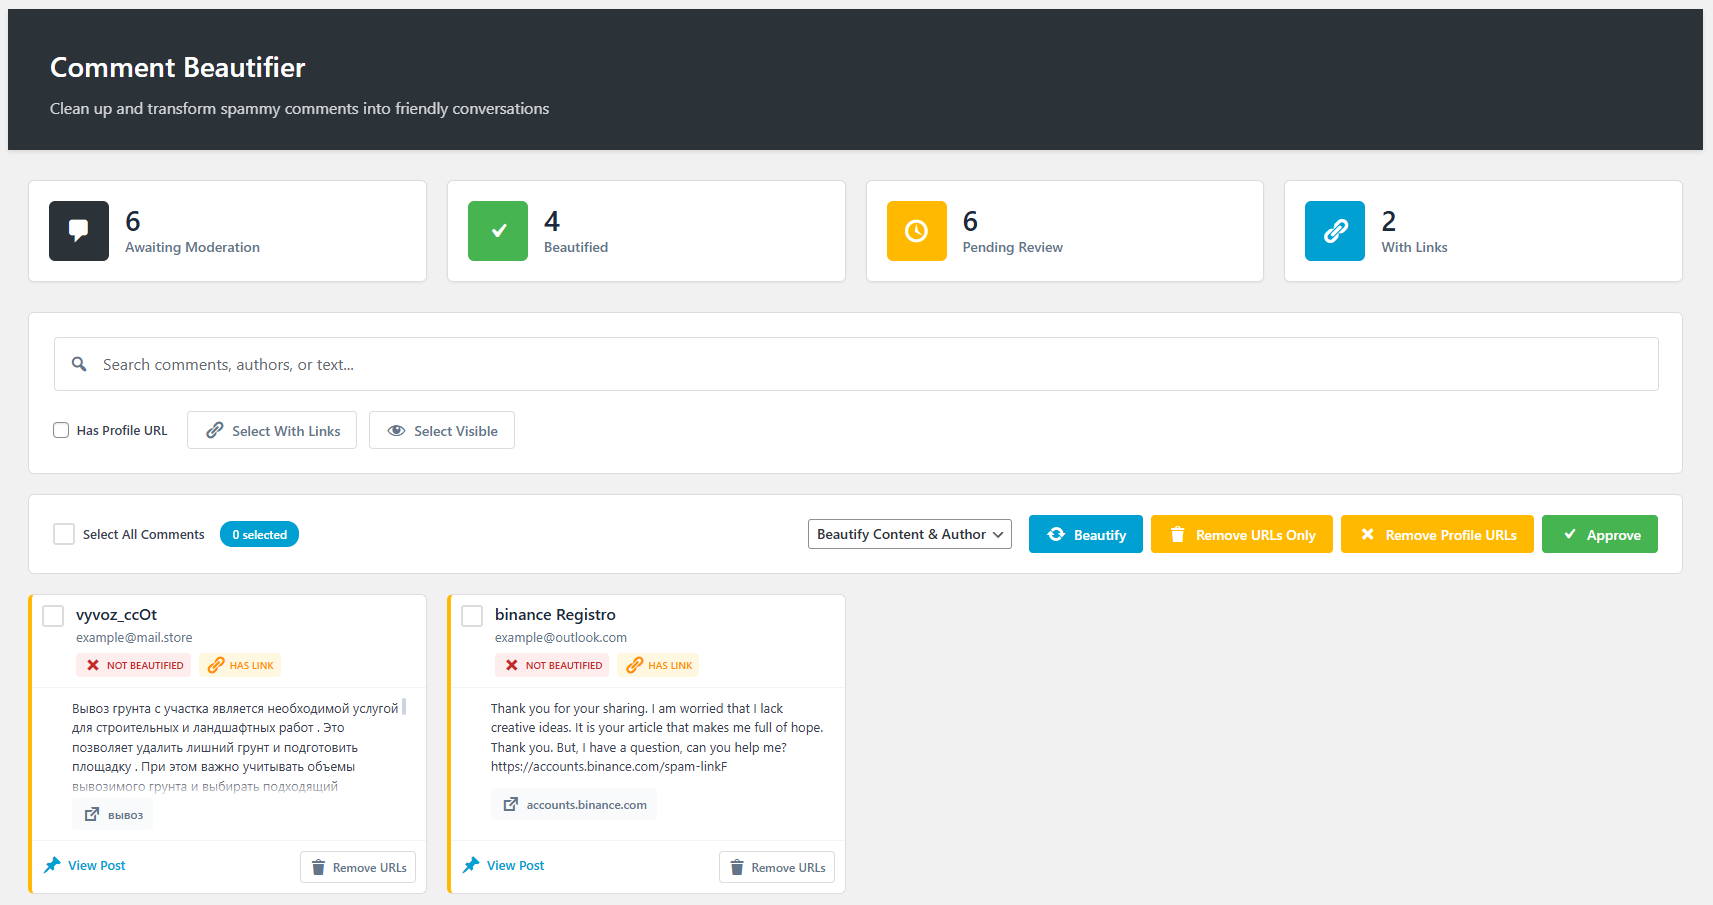
Task: Click the pin icon on vyvoz_ccOt card
Action: click(x=52, y=865)
